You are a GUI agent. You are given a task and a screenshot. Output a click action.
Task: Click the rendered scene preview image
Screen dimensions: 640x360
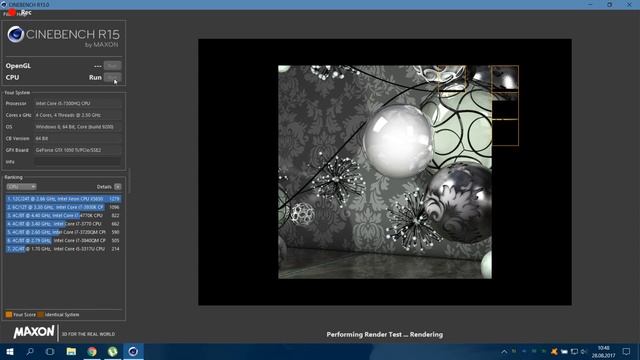click(x=385, y=172)
